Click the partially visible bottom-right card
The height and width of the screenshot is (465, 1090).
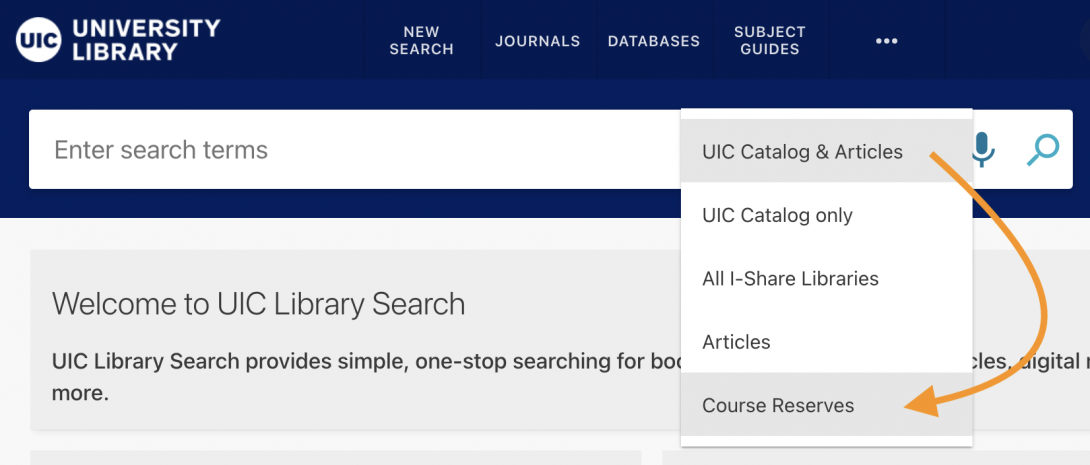pyautogui.click(x=876, y=458)
